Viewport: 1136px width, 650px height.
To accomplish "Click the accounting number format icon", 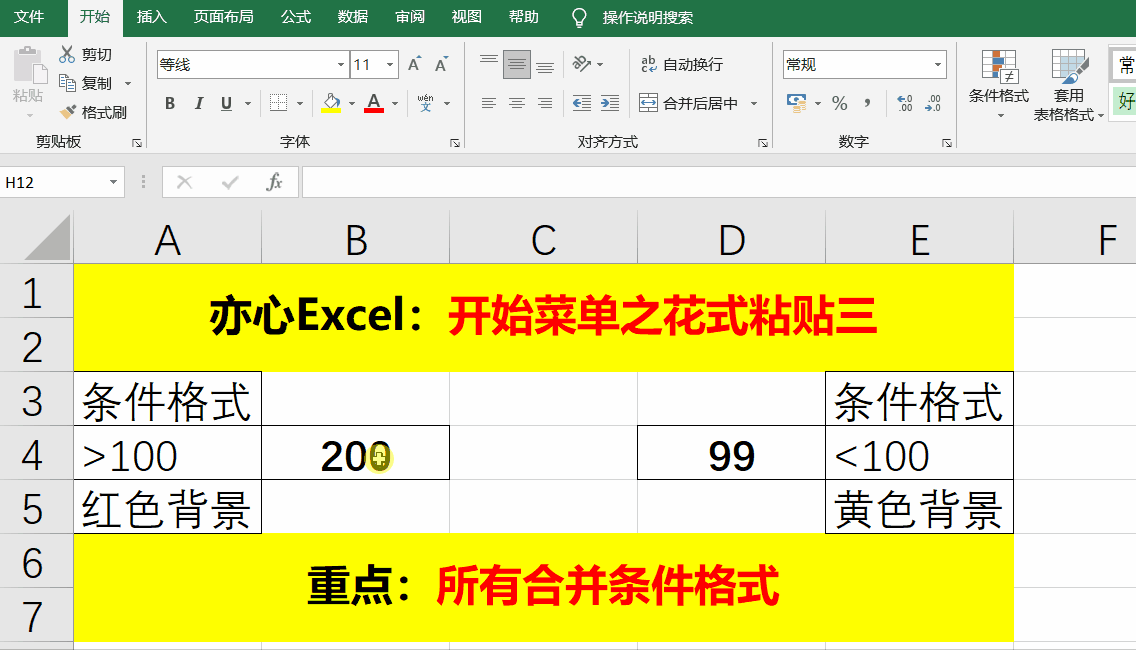I will point(797,103).
